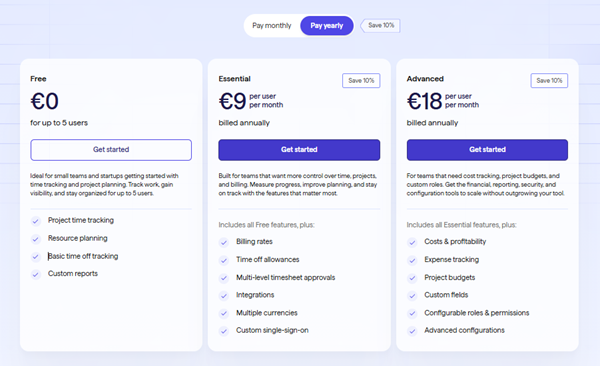Viewport: 600px width, 366px height.
Task: Click the checkmark icon beside Billing rates
Action: click(224, 242)
